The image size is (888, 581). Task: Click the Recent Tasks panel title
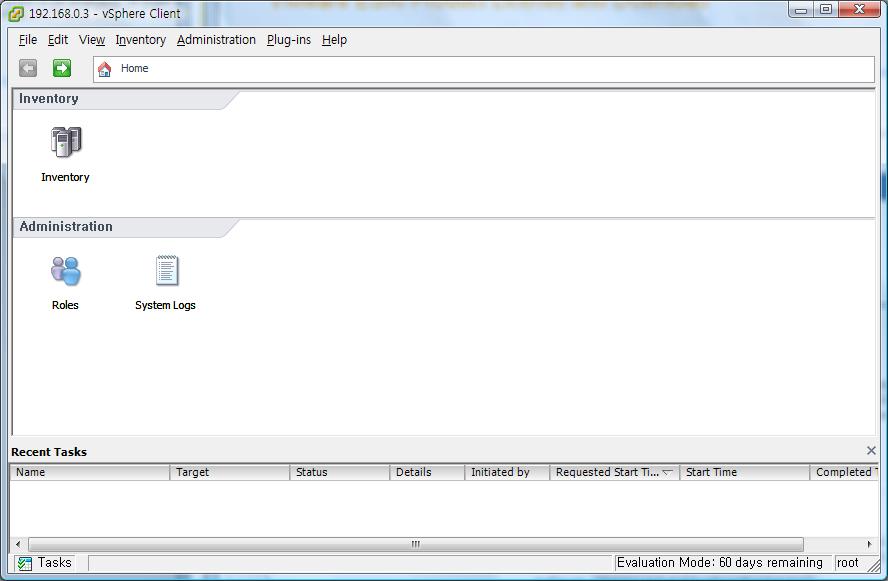(49, 452)
